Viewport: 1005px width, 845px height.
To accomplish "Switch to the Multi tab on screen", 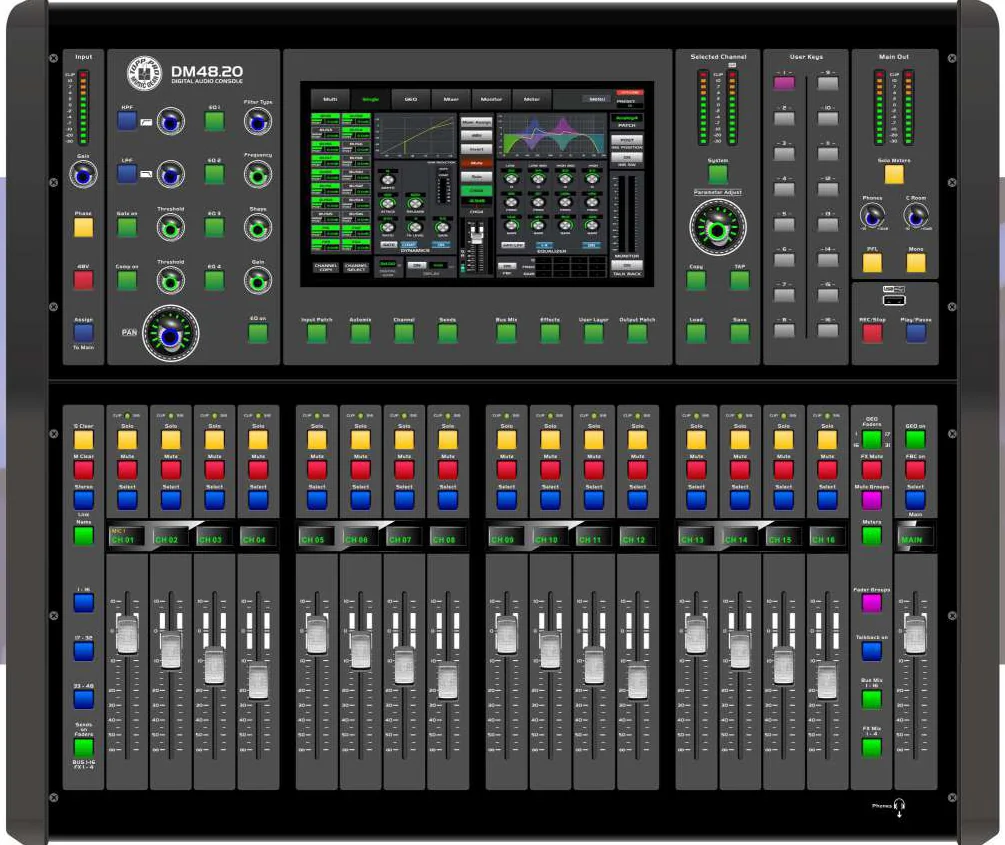I will [330, 99].
